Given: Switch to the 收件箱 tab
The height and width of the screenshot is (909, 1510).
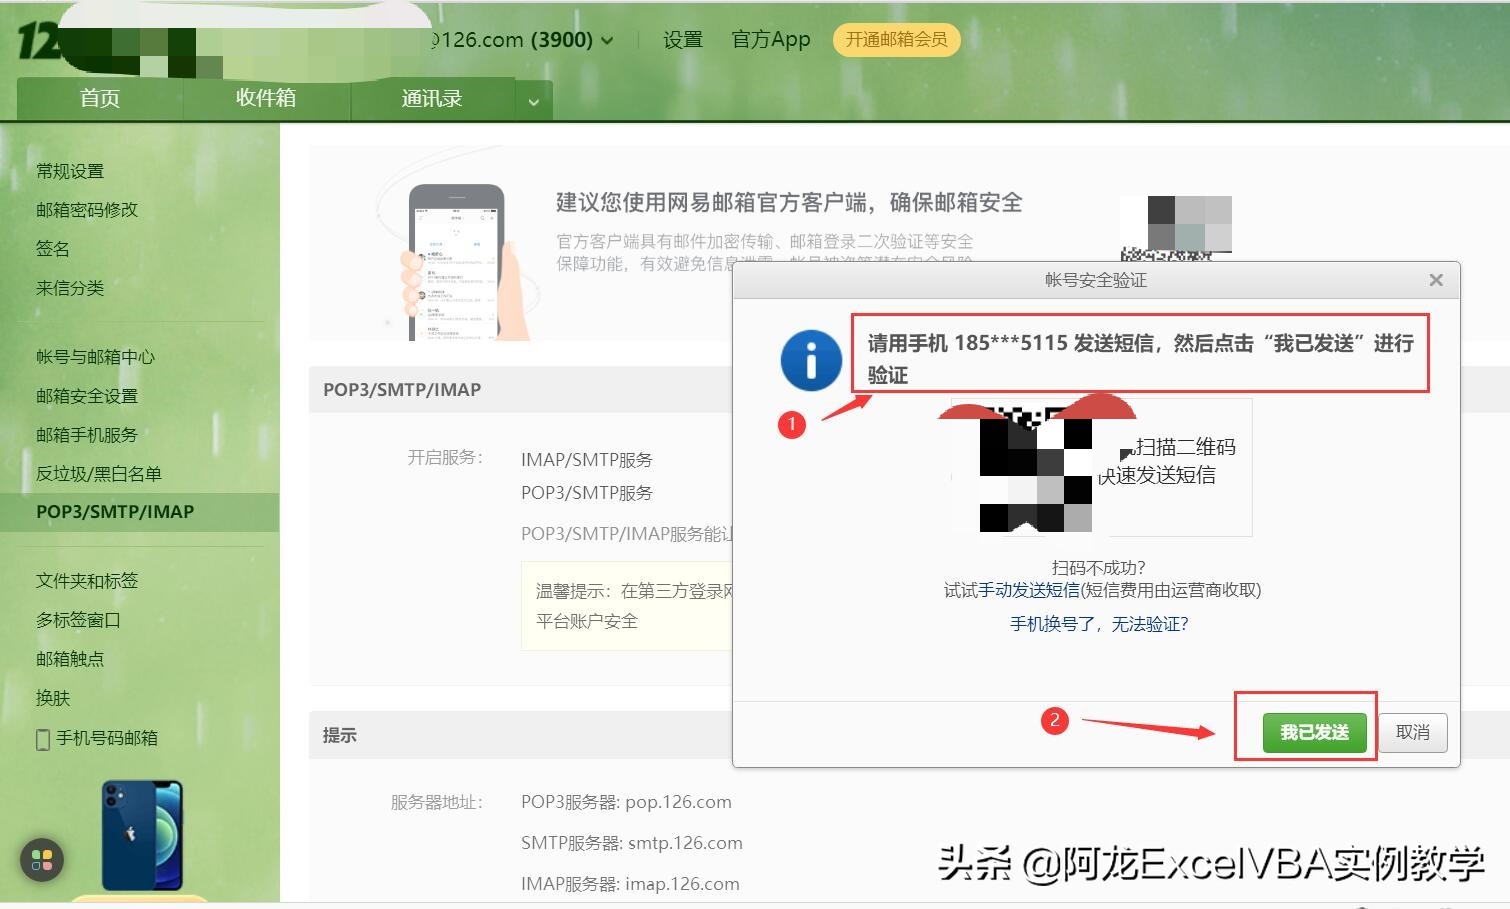Looking at the screenshot, I should tap(265, 98).
